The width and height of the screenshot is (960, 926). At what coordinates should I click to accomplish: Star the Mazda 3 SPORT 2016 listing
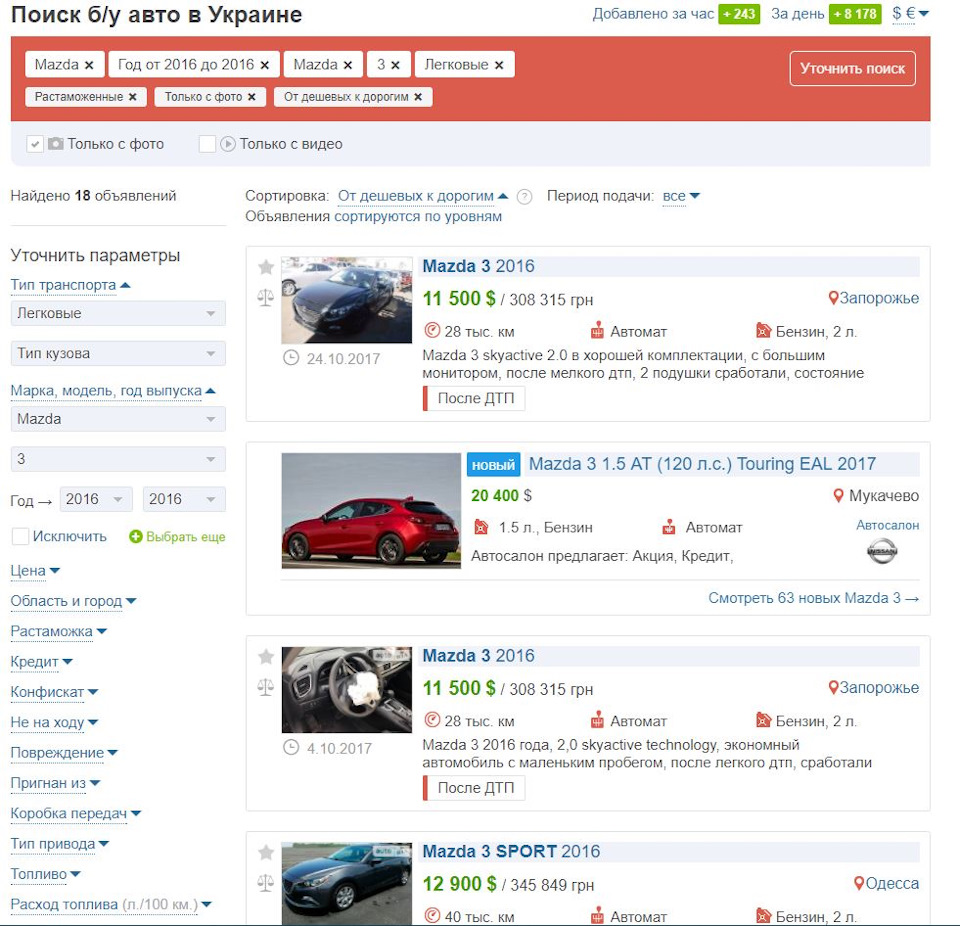(x=266, y=853)
